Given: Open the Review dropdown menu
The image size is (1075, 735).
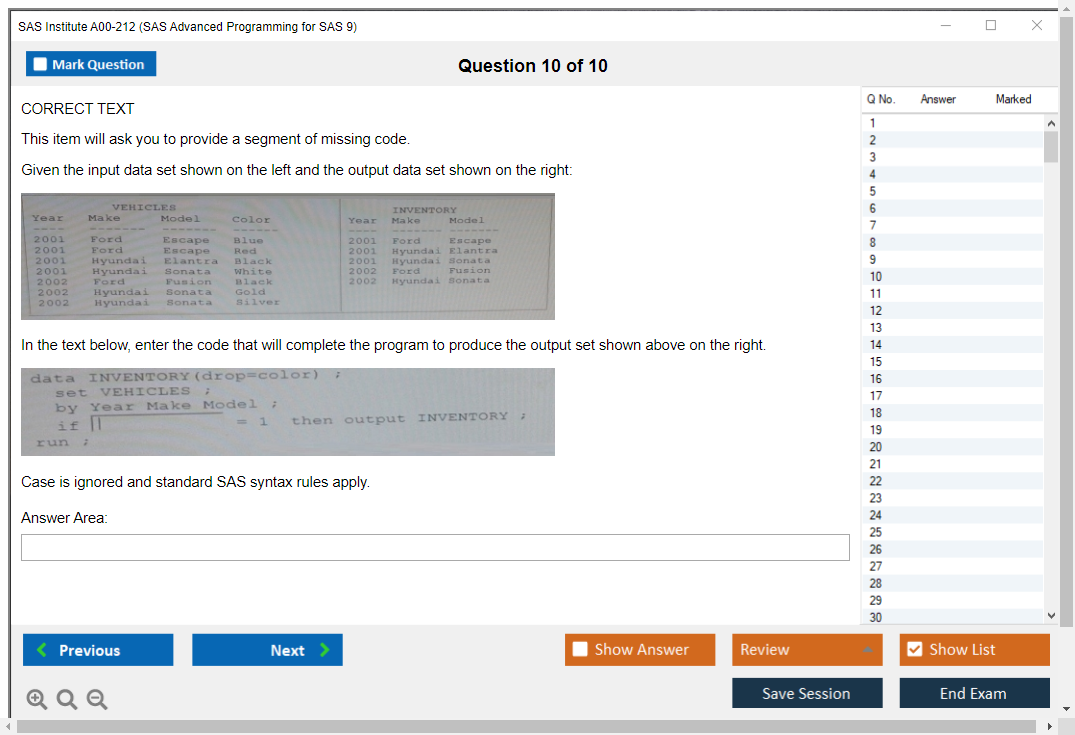Looking at the screenshot, I should (807, 650).
